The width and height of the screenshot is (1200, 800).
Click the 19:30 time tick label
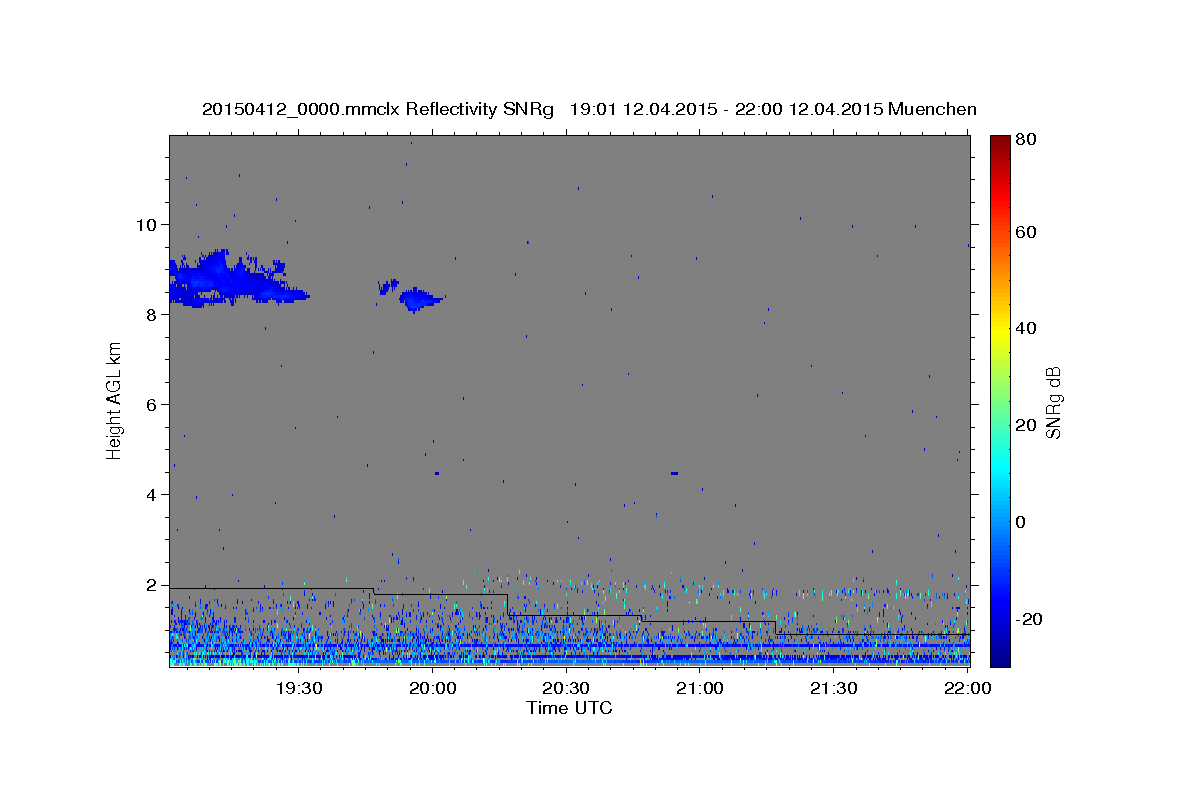[298, 688]
